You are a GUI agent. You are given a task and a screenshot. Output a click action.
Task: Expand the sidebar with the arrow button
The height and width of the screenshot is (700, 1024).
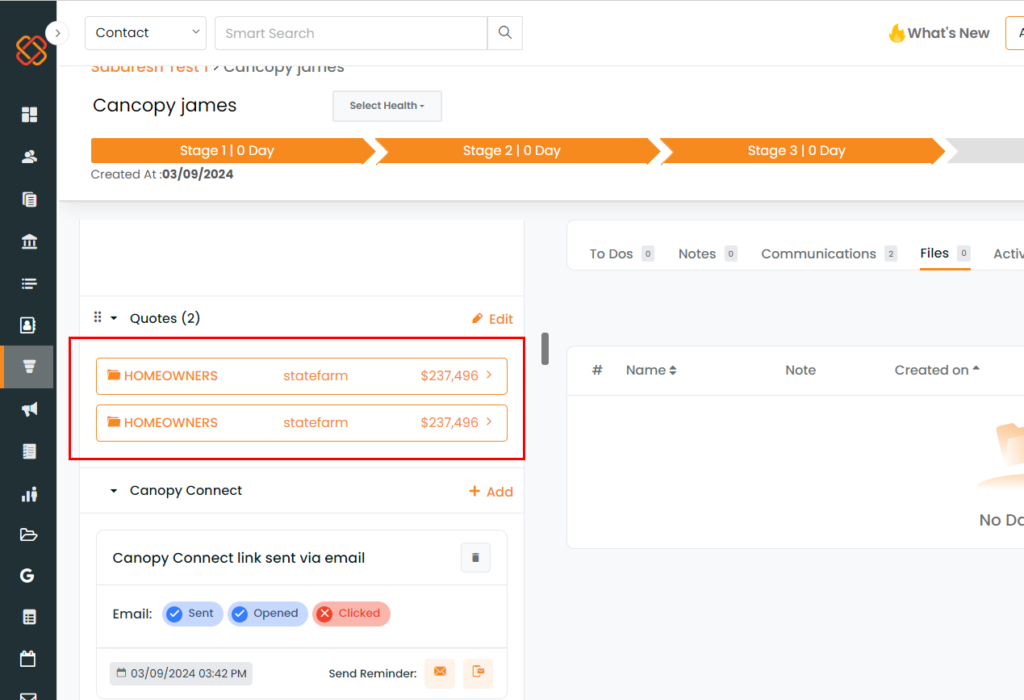pyautogui.click(x=57, y=33)
